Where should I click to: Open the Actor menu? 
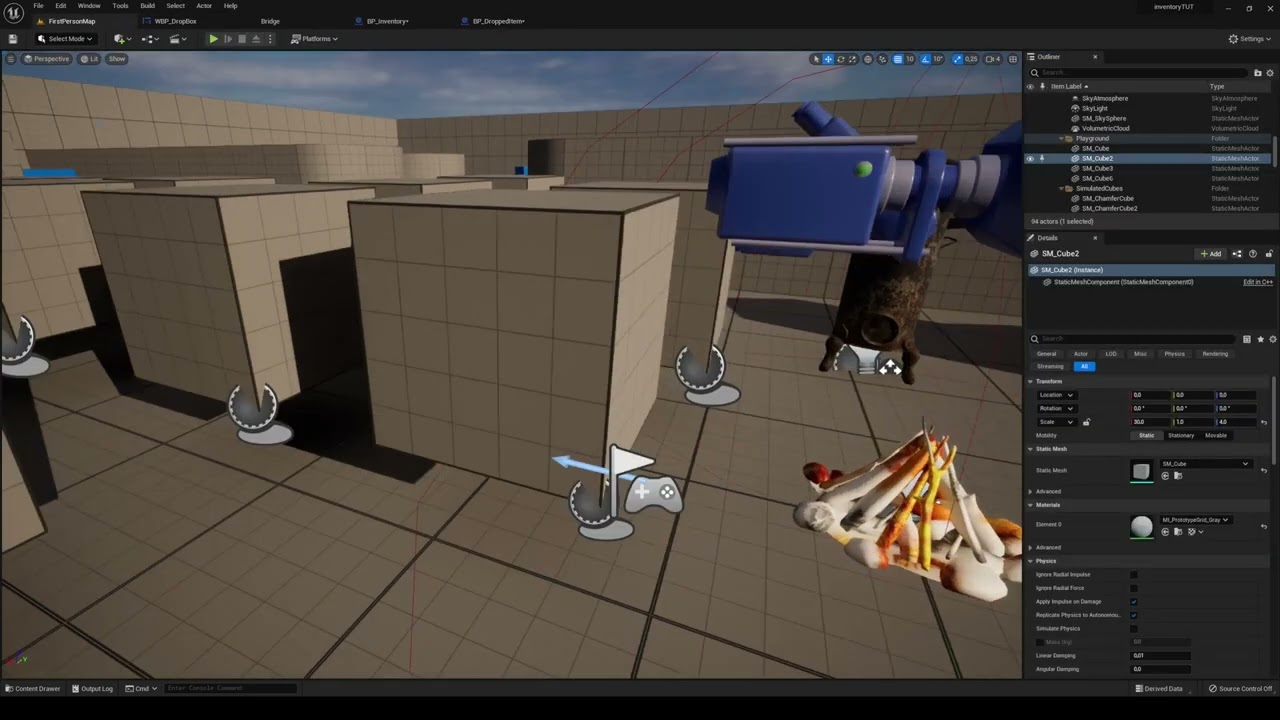tap(204, 6)
